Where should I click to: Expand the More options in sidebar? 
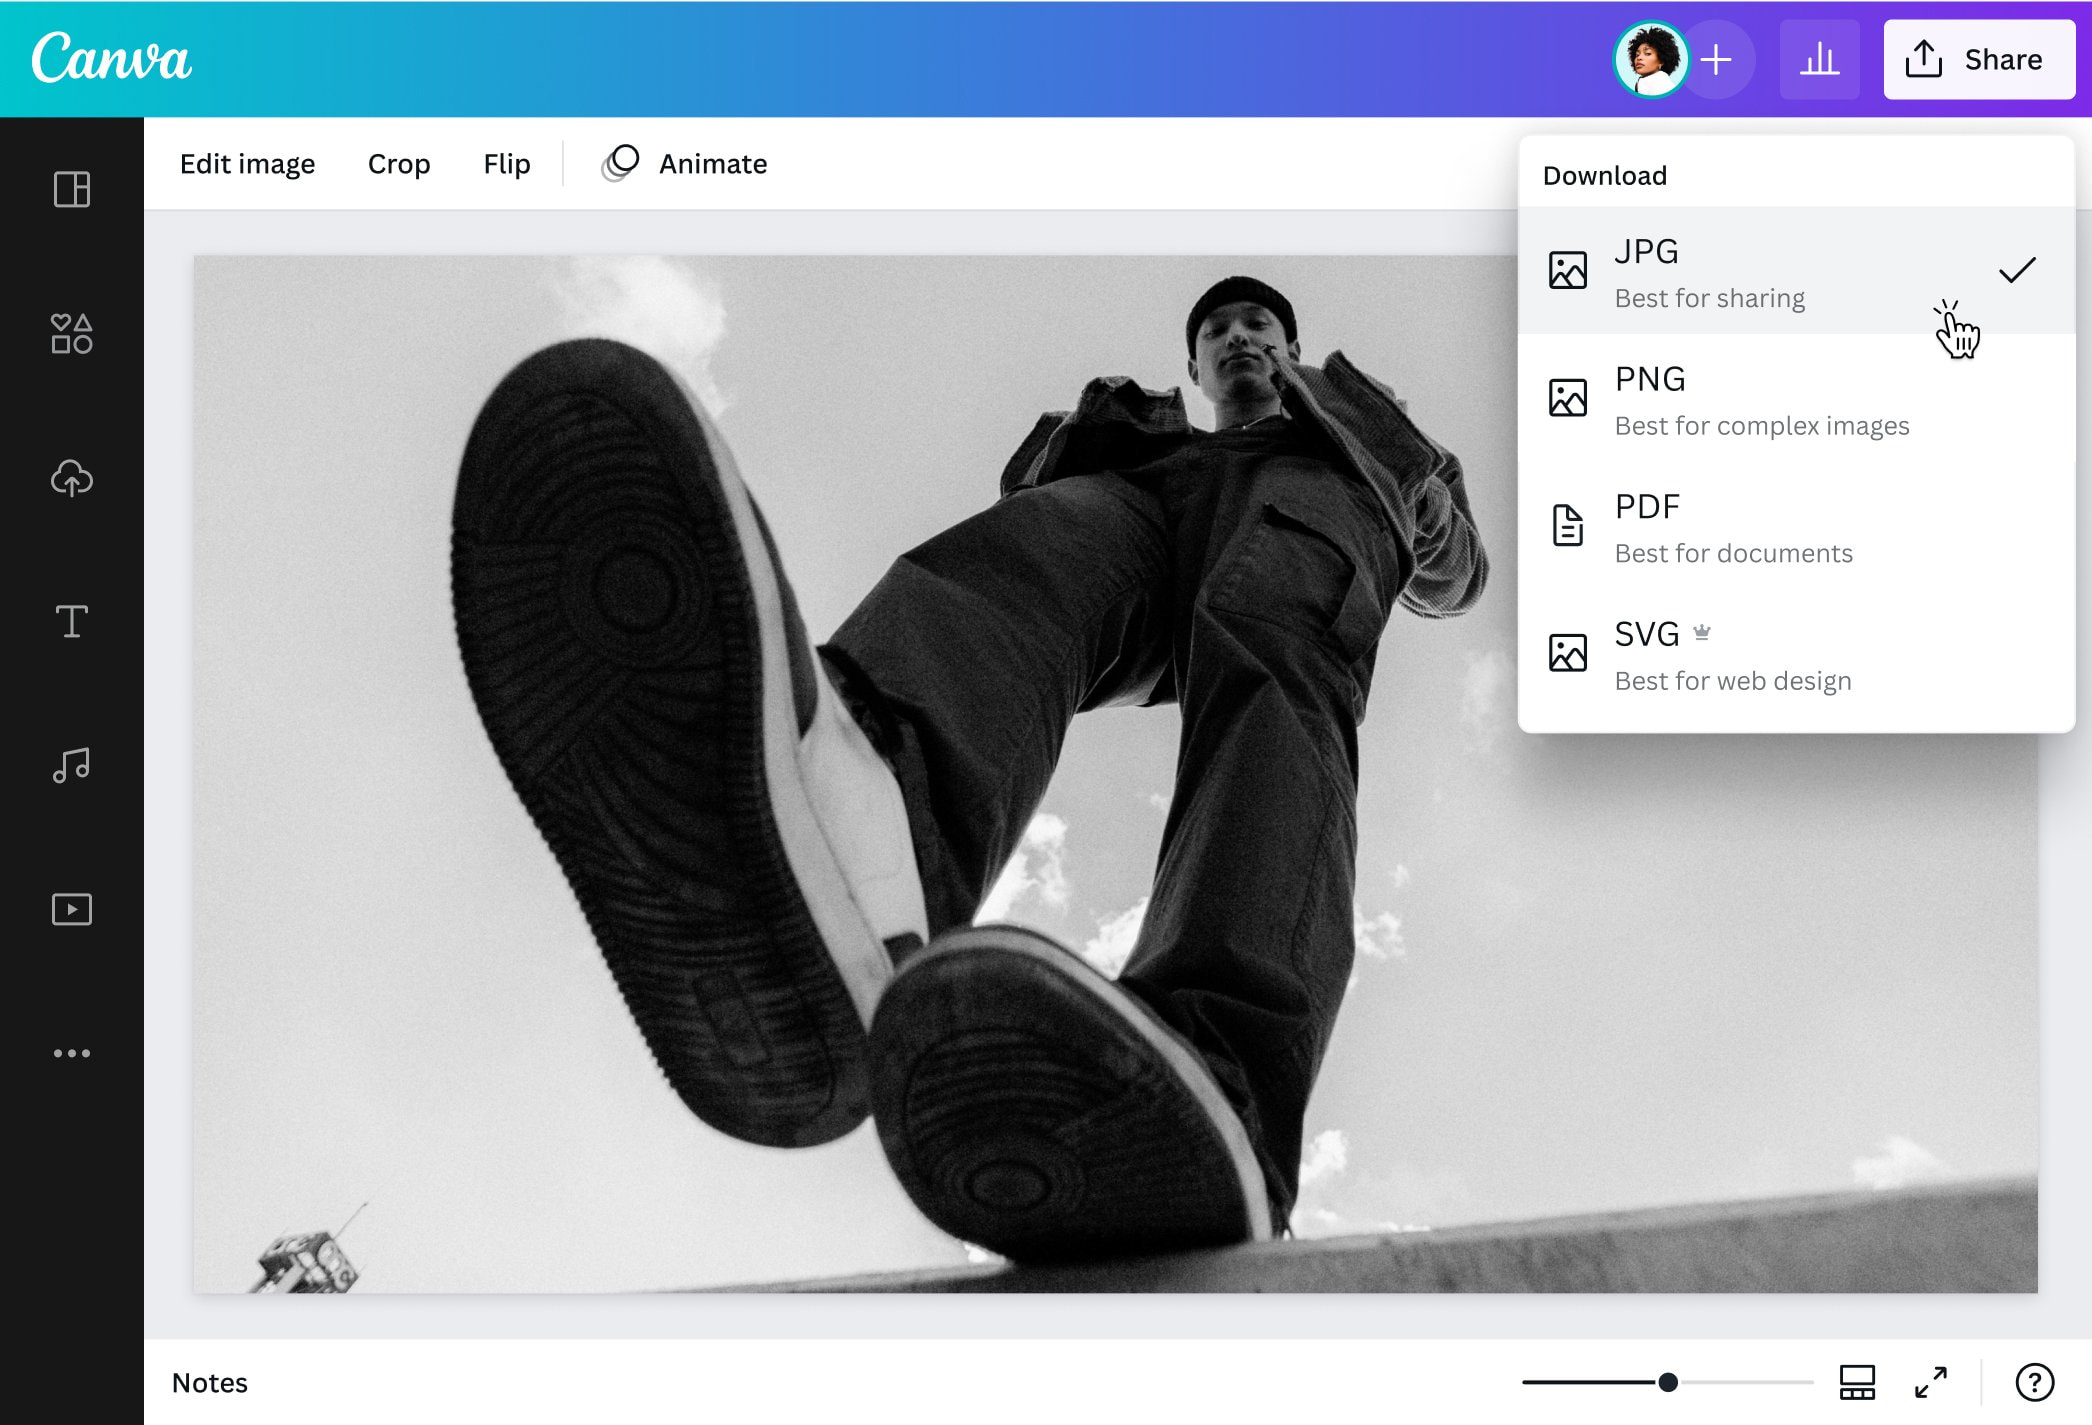(70, 1051)
